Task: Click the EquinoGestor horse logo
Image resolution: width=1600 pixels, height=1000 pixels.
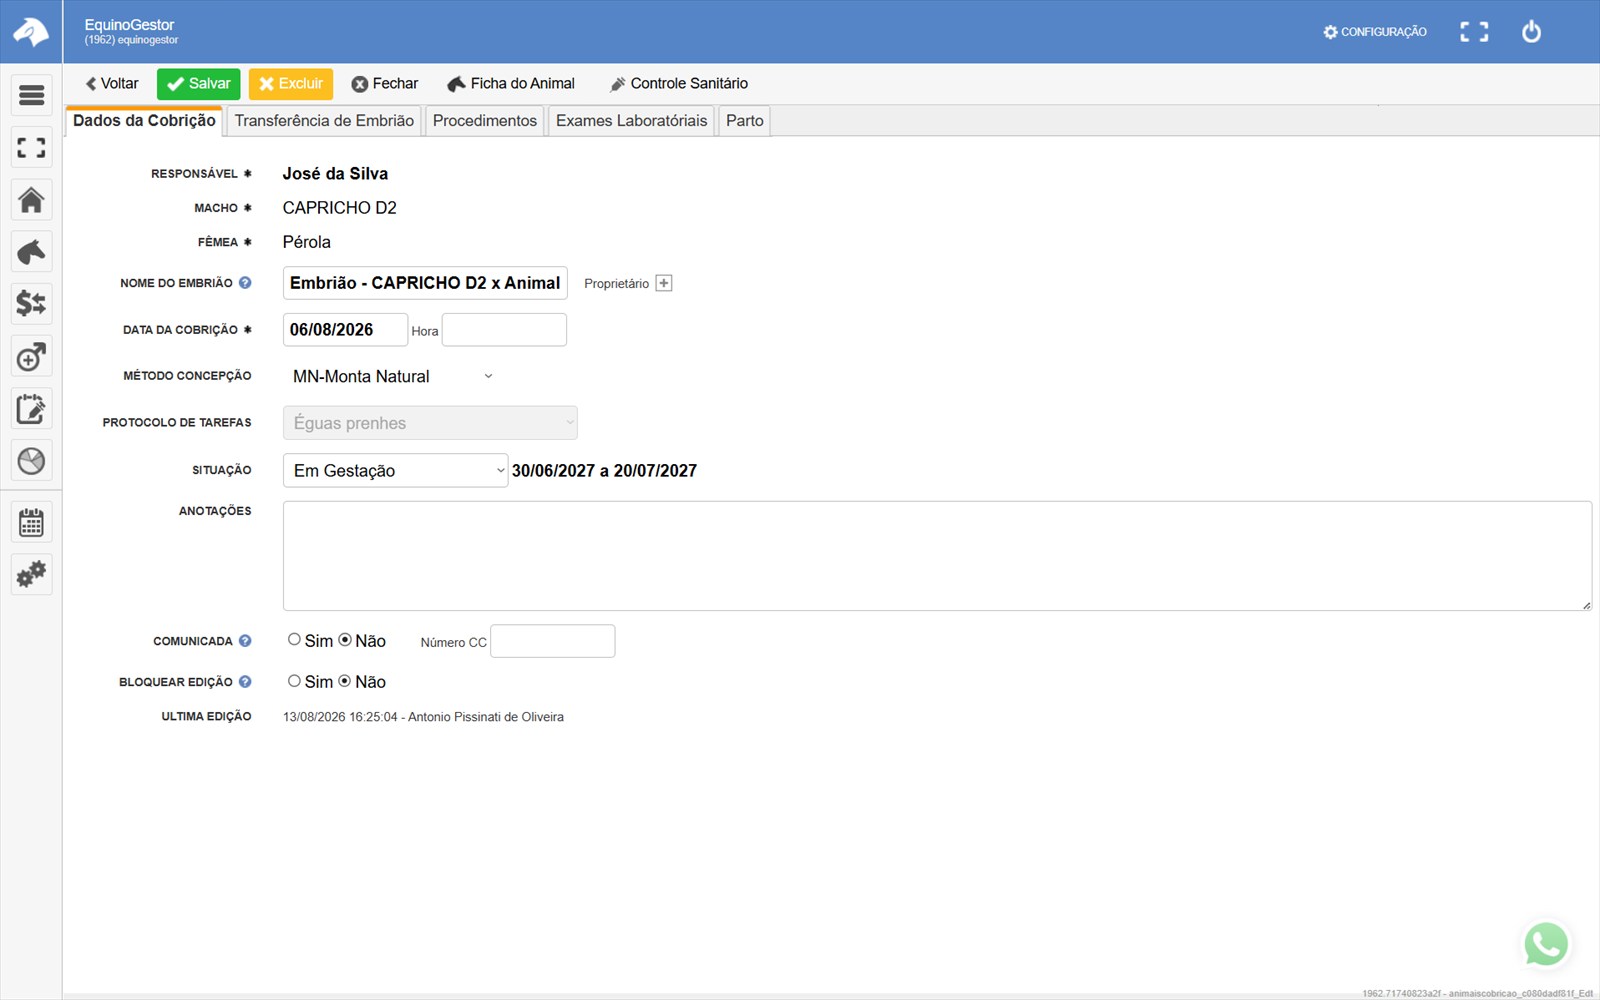Action: (x=31, y=32)
